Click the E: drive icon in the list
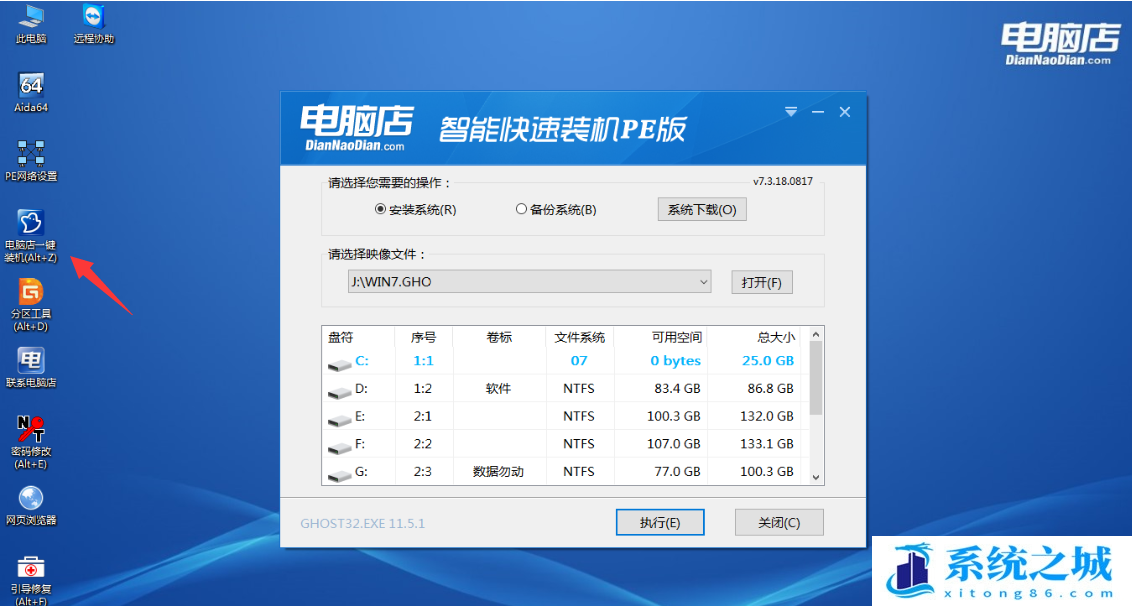Screen dimensions: 1132x606 click(x=339, y=420)
